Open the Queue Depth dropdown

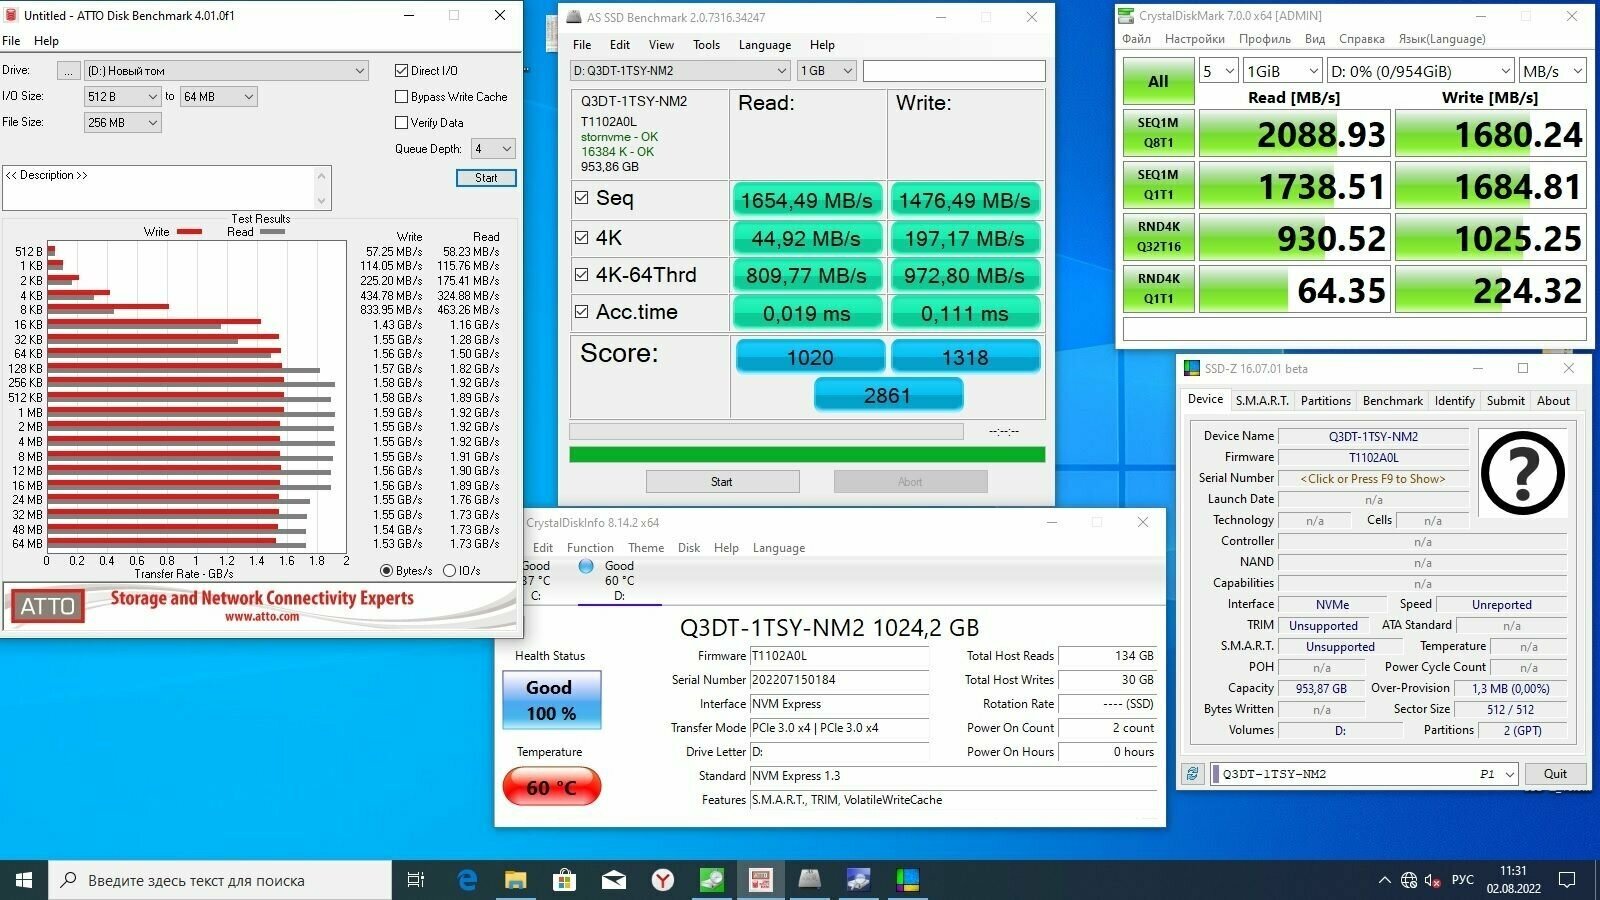tap(494, 149)
